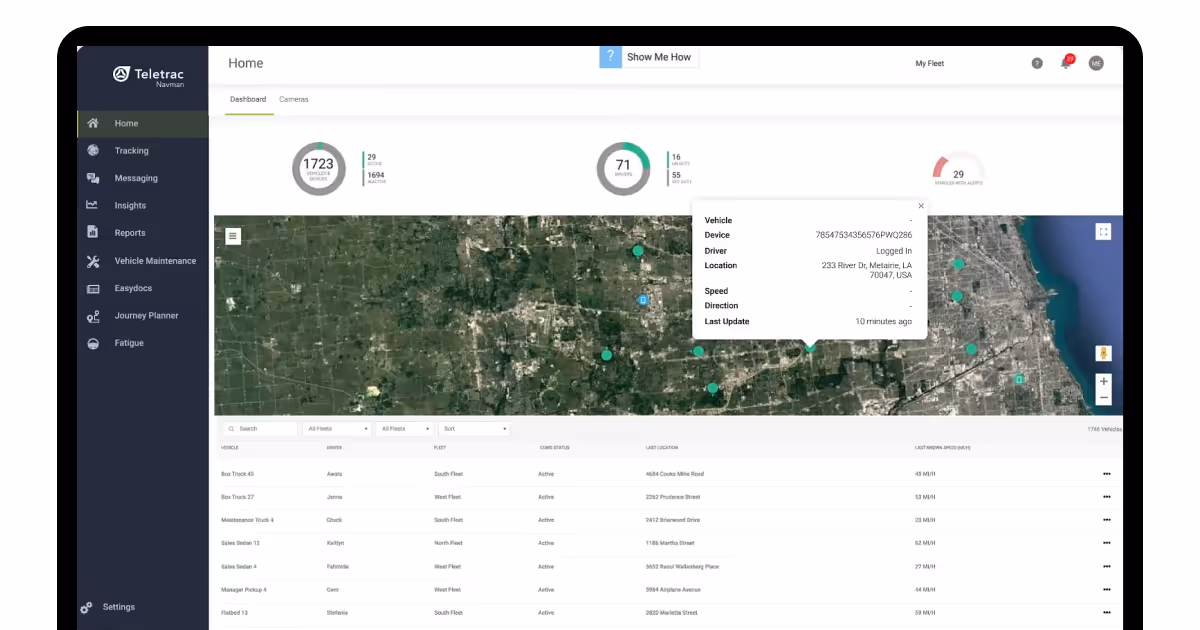
Task: Open the Journey Planner icon
Action: tap(93, 316)
